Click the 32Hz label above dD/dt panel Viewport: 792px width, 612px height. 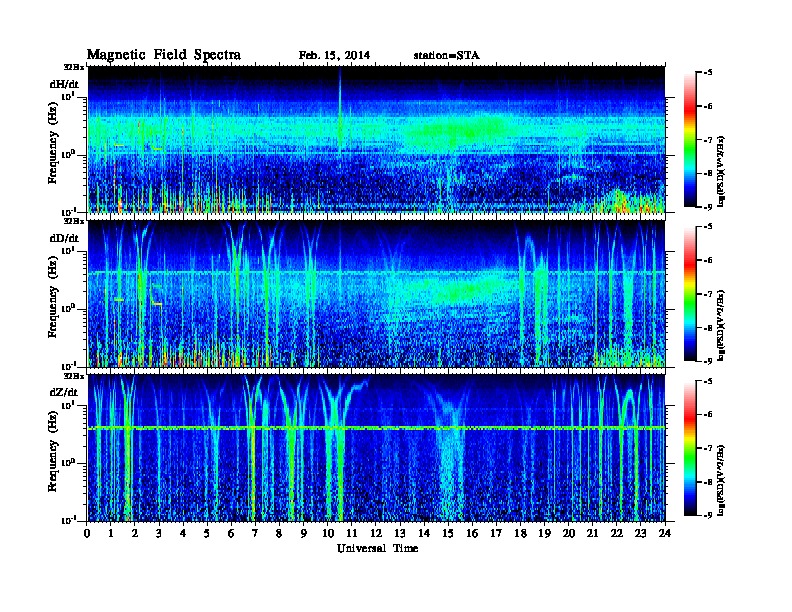click(74, 221)
